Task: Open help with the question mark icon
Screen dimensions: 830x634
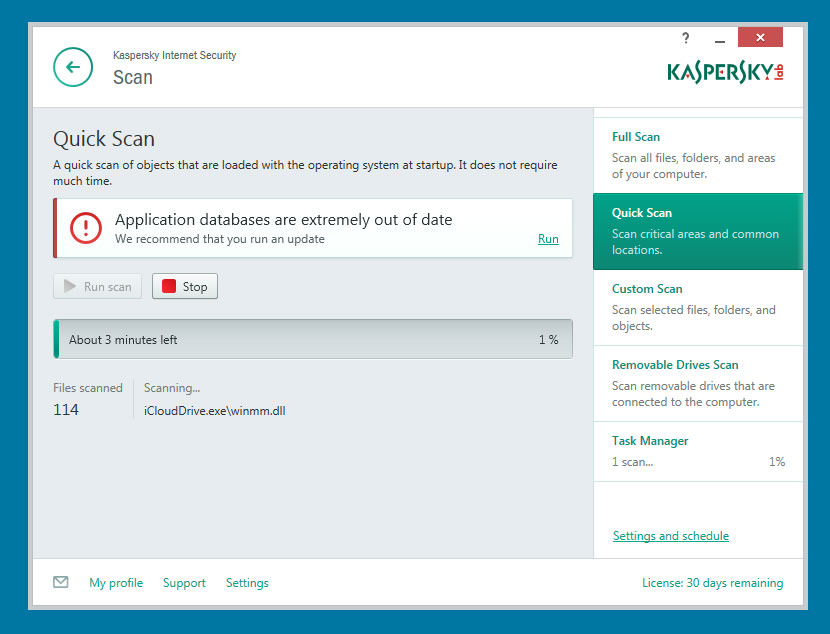Action: [x=685, y=38]
